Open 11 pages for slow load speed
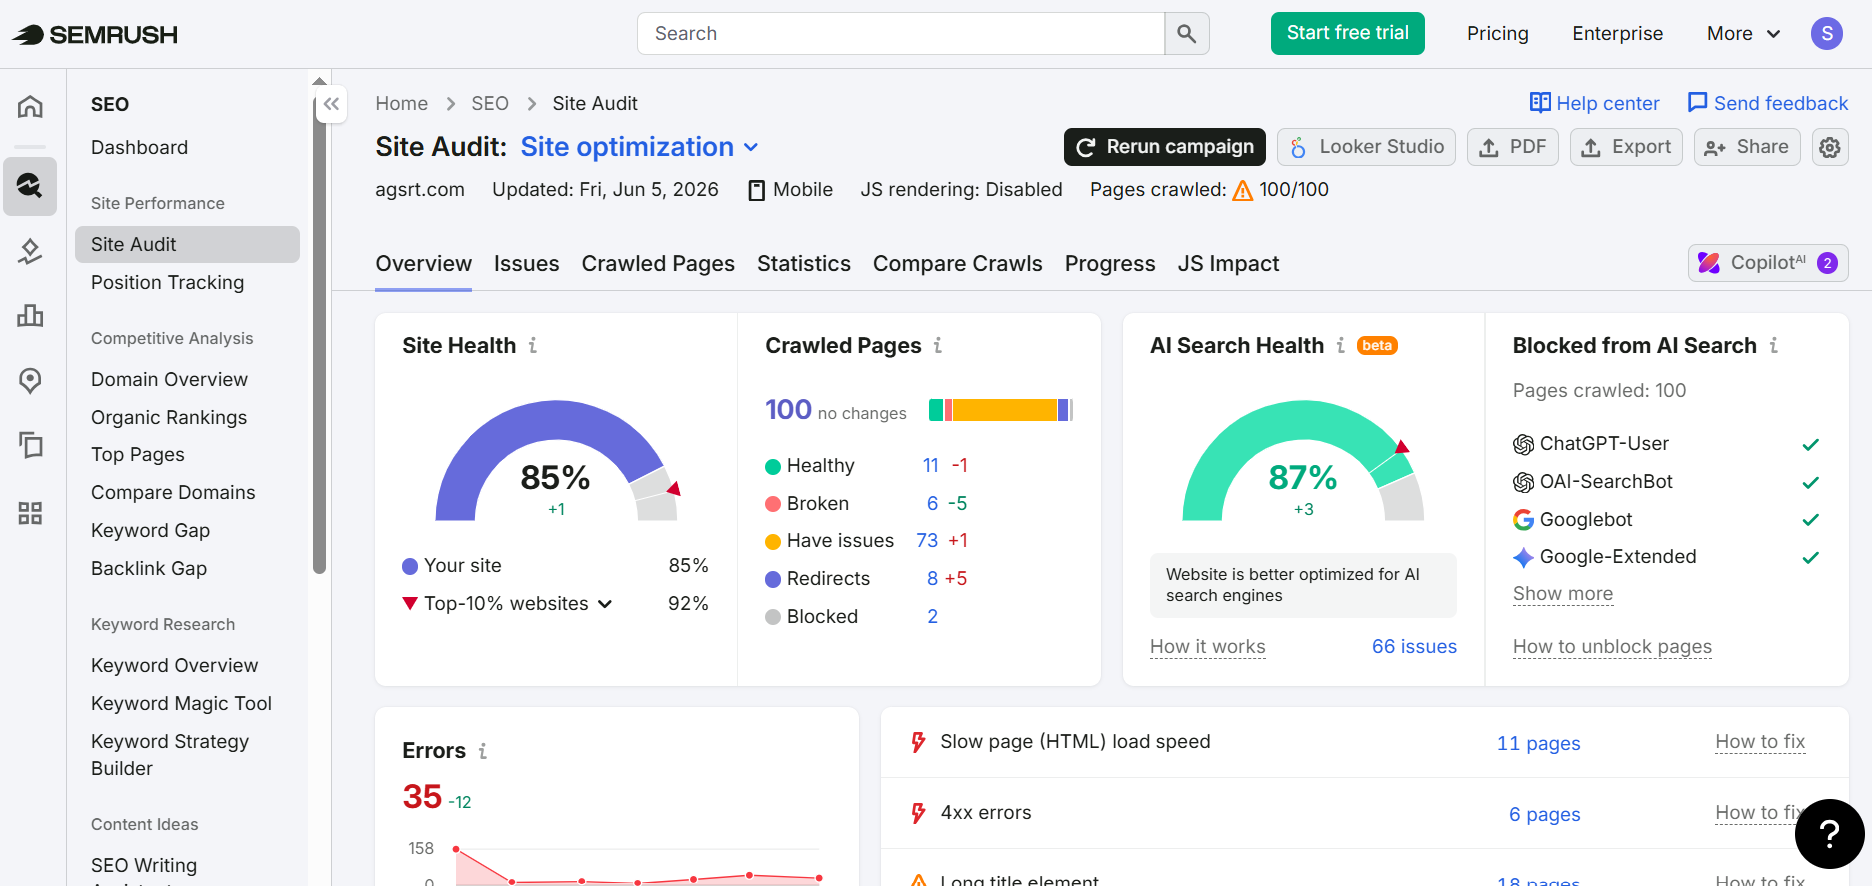The image size is (1872, 886). 1538,743
